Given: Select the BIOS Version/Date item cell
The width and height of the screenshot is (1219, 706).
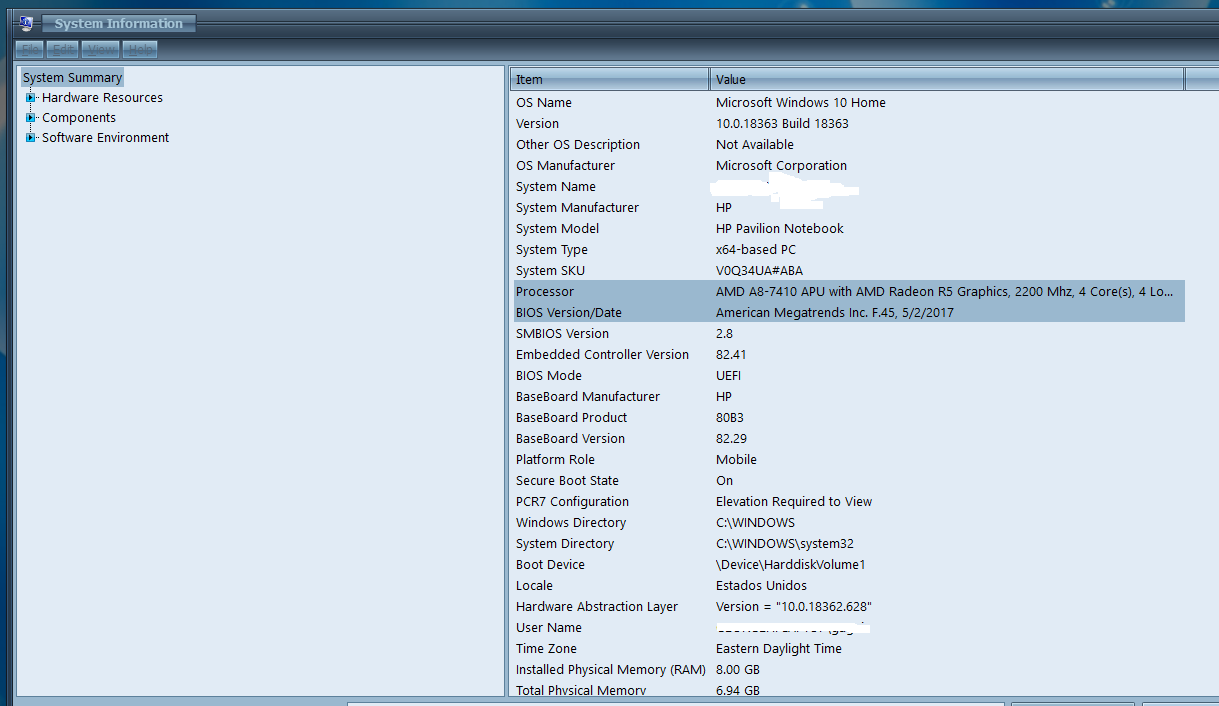Looking at the screenshot, I should point(569,313).
